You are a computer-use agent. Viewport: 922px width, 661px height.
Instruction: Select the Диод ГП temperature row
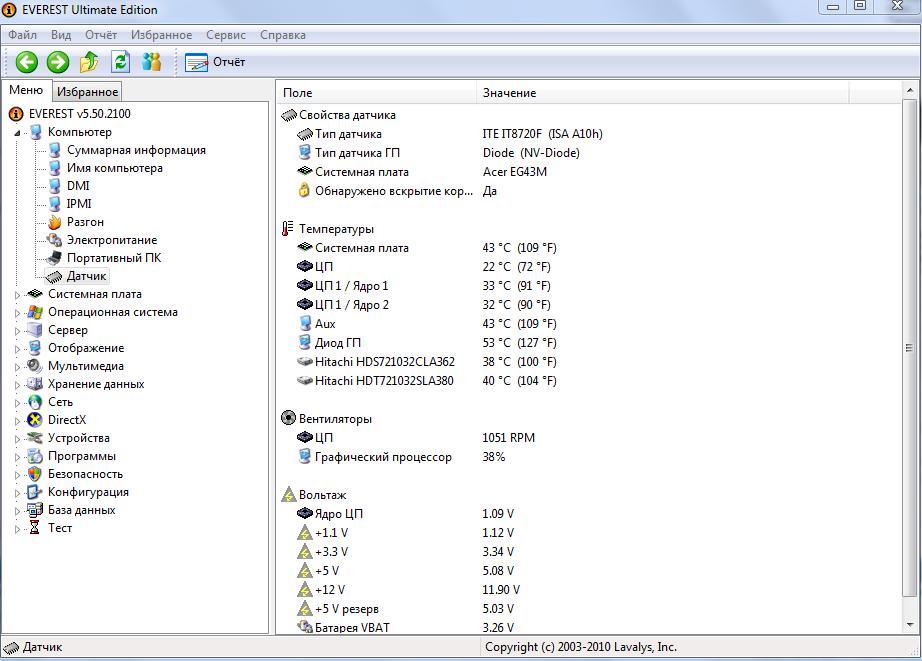pyautogui.click(x=338, y=343)
